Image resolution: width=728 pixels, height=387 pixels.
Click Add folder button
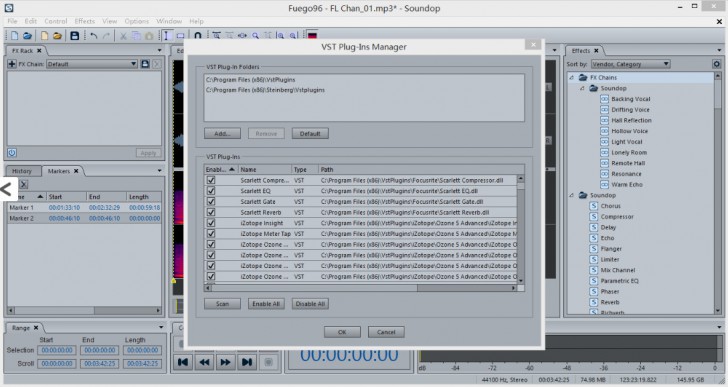coord(222,134)
